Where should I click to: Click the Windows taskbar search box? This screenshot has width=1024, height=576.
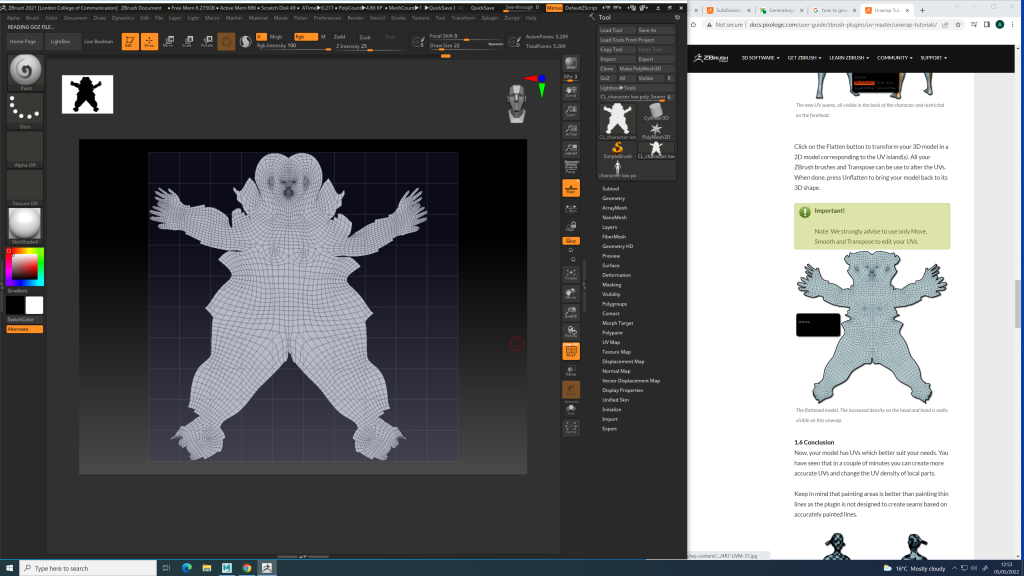coord(88,568)
